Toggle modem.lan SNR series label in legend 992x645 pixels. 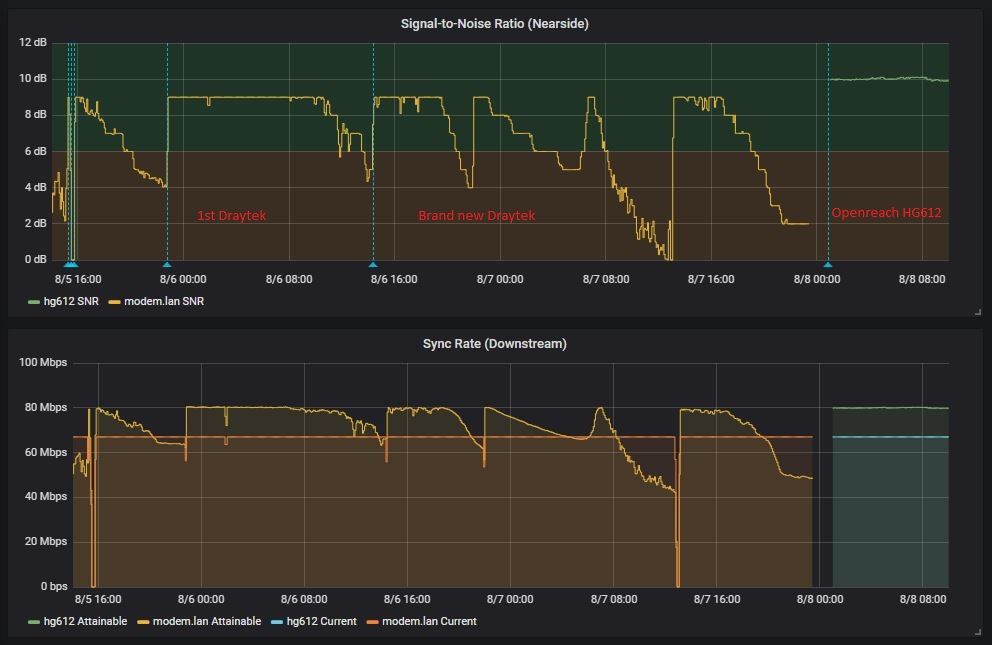164,301
